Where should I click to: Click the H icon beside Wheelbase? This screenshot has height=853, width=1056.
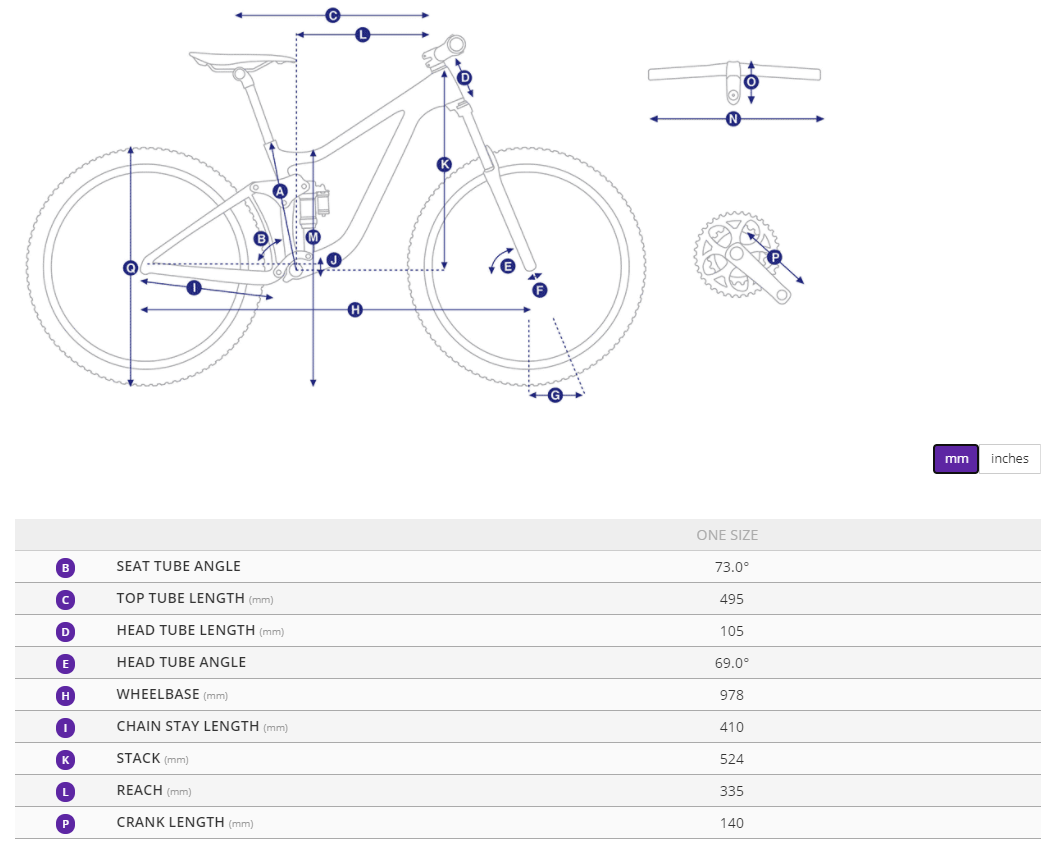coord(65,696)
